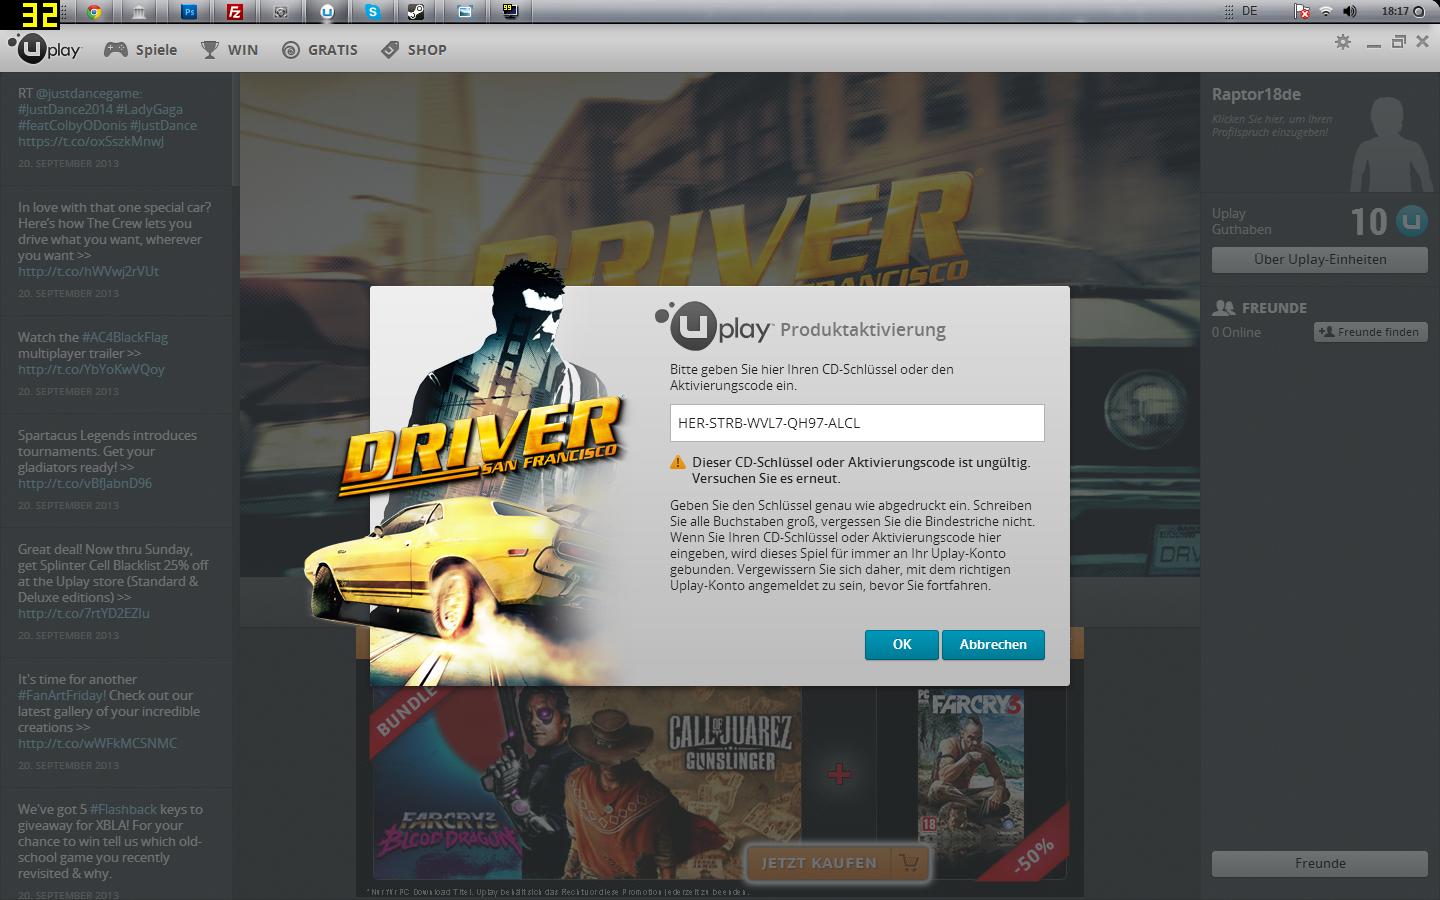Open the 7rtYD2EZIu Splinter Cell link
Image resolution: width=1440 pixels, height=900 pixels.
click(x=84, y=613)
